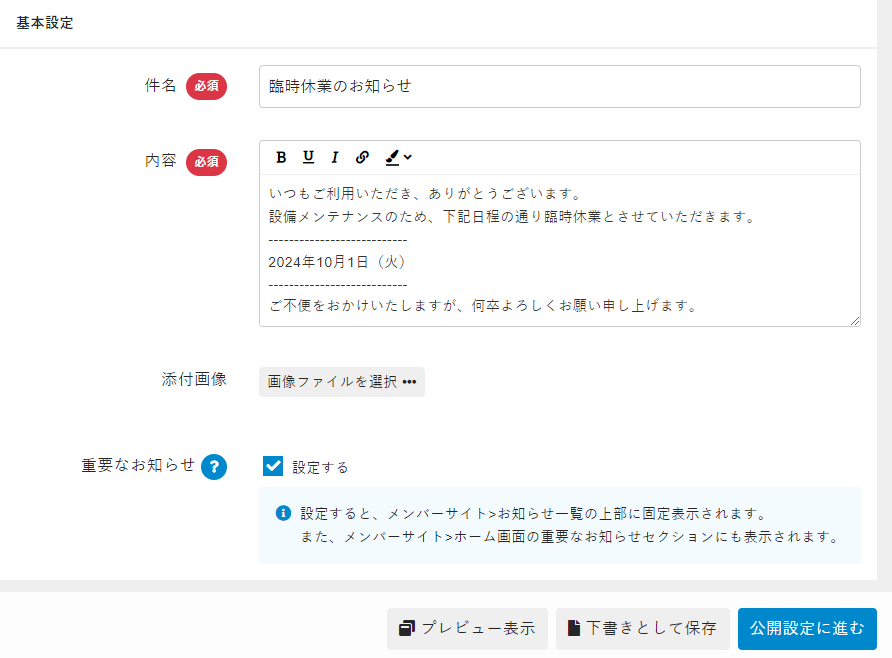Viewport: 892px width, 658px height.
Task: Uncheck the 設定する checkbox
Action: (273, 466)
